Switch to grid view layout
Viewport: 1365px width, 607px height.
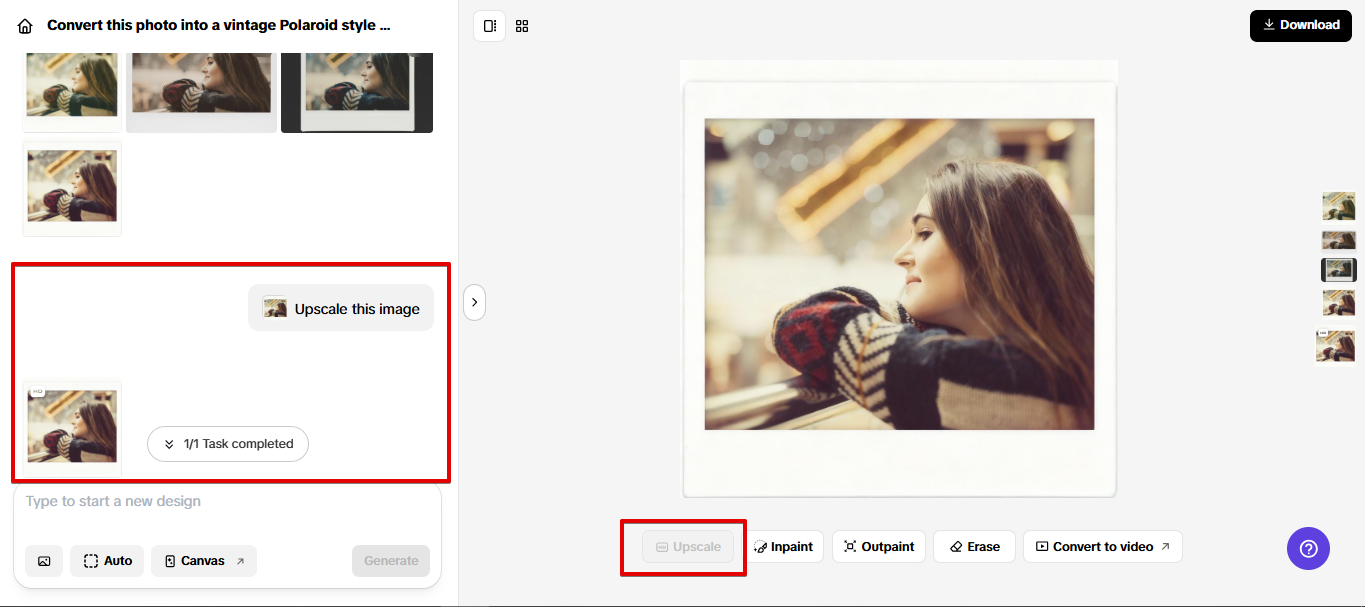coord(521,26)
